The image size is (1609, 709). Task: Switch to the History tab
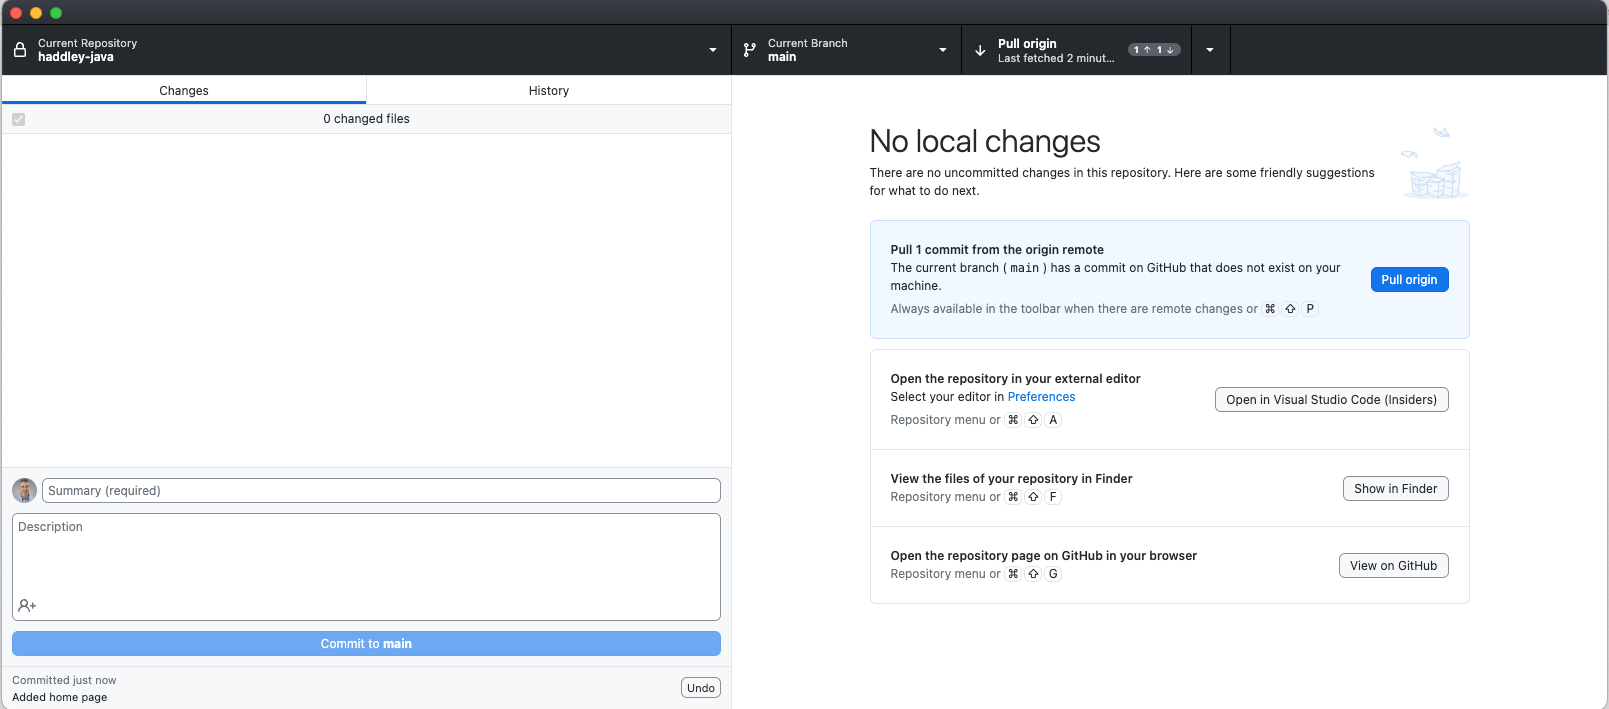pyautogui.click(x=548, y=90)
